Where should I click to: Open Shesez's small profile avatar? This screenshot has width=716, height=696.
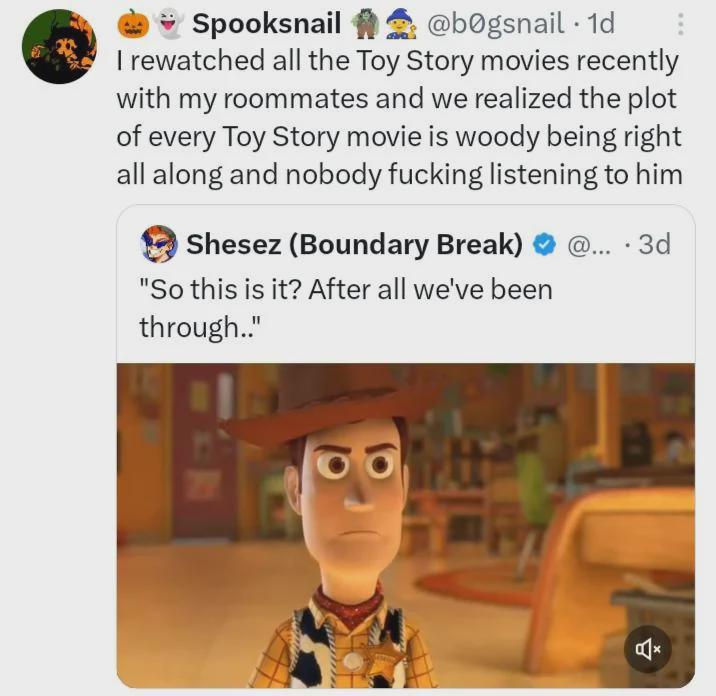[159, 244]
